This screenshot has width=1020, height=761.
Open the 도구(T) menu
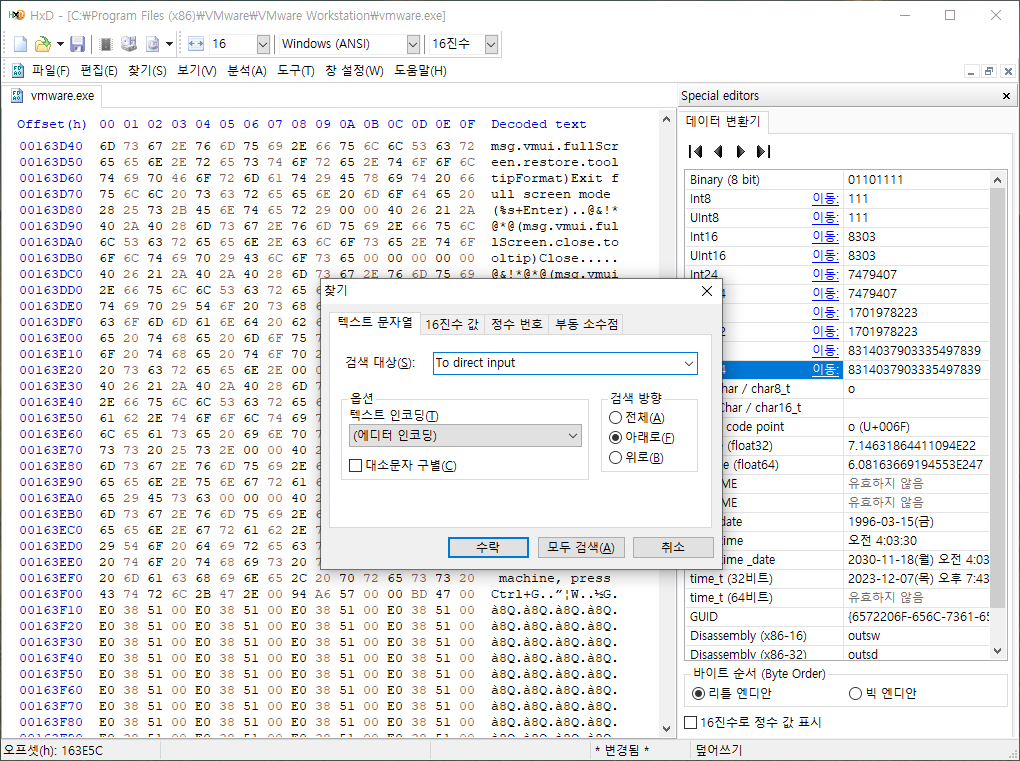(x=296, y=70)
